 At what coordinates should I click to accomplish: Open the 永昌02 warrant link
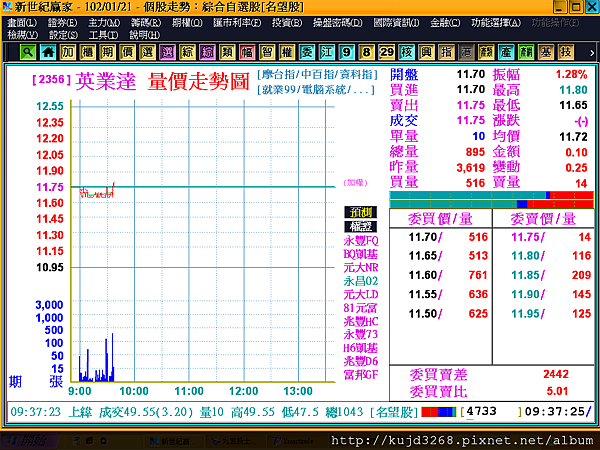(x=361, y=281)
